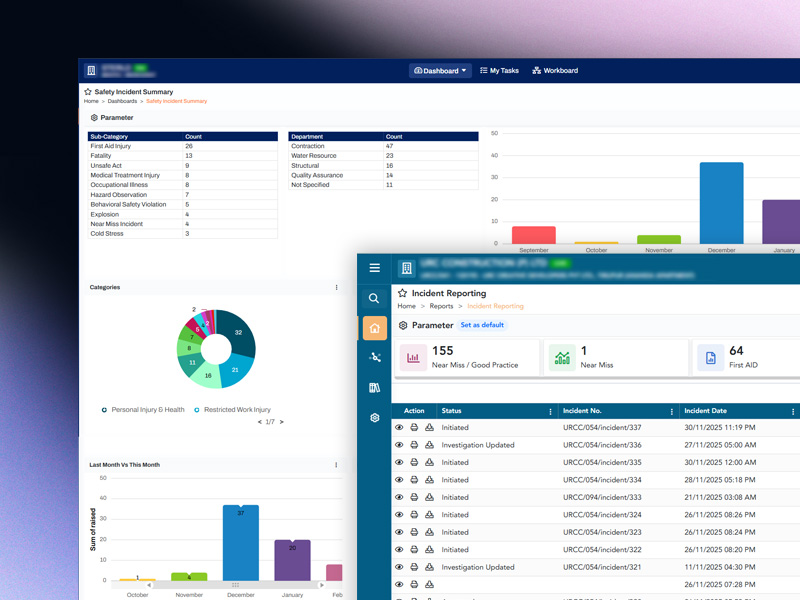Toggle Personal Injury & Health legend item
This screenshot has height=600, width=800.
click(x=147, y=410)
